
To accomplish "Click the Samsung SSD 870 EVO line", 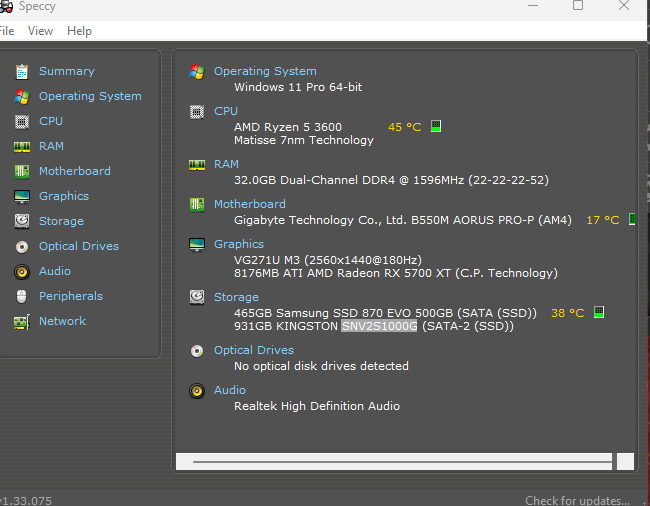I will coord(386,313).
